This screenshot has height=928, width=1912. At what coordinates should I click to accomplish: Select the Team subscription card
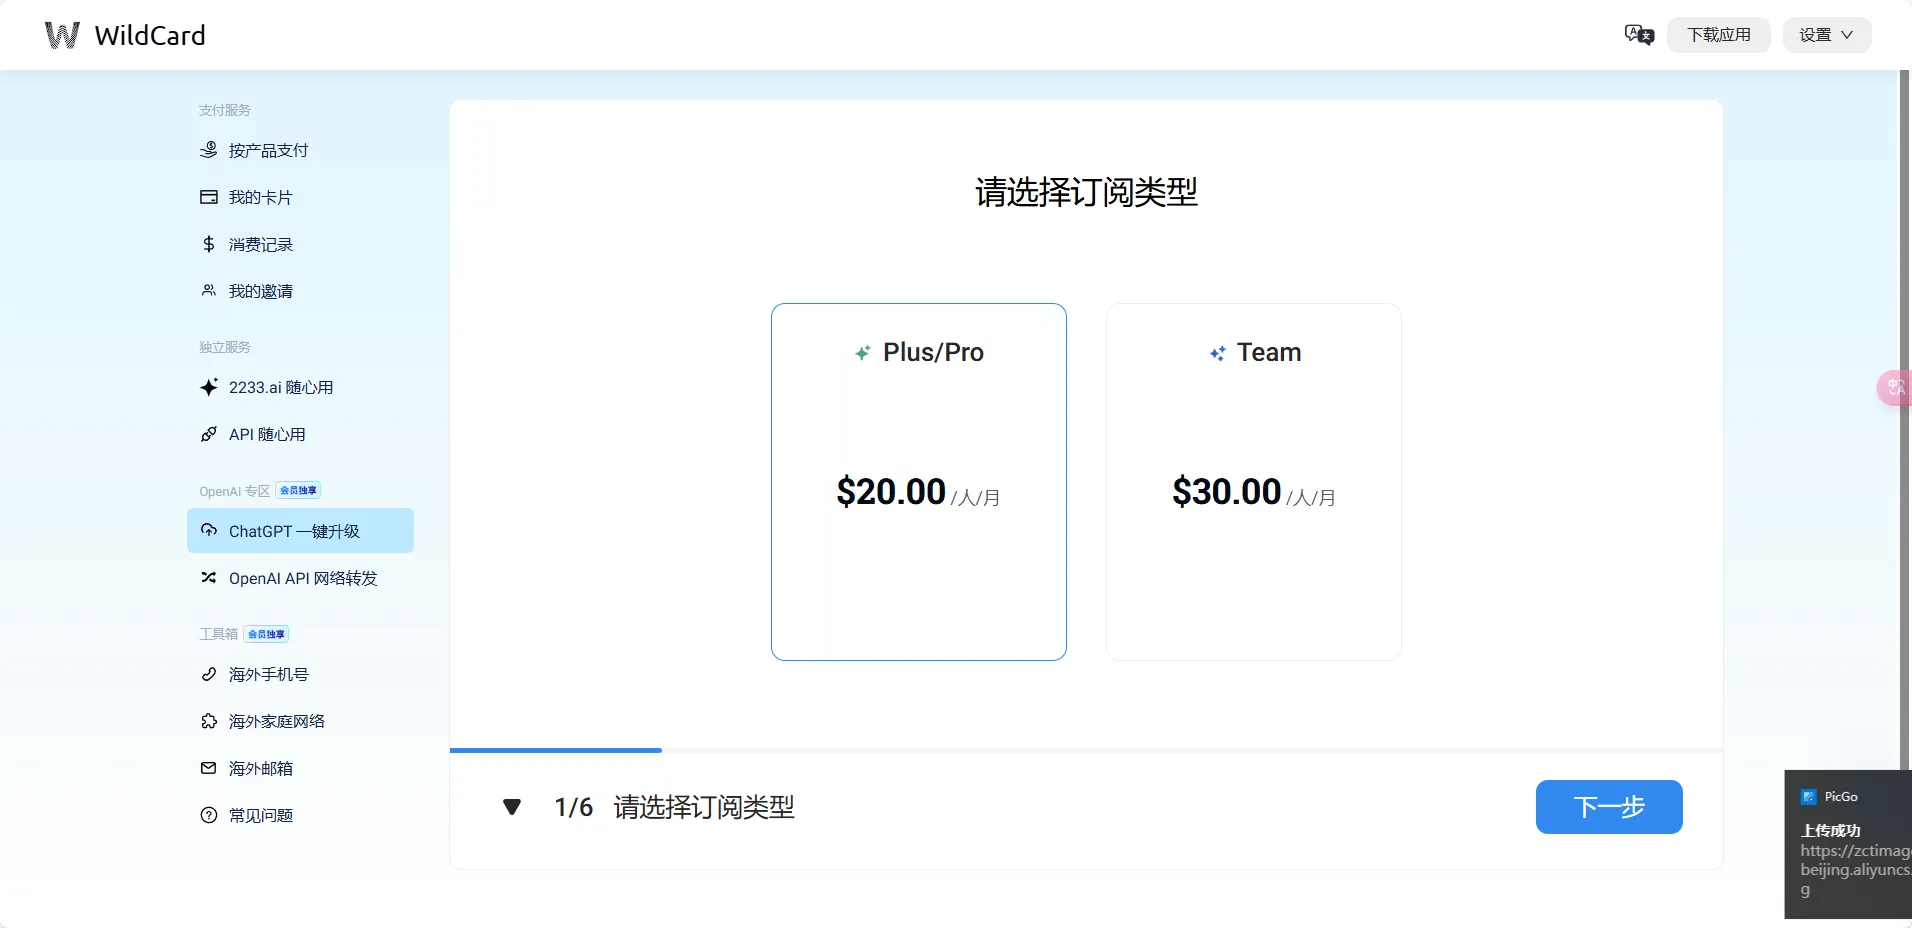[x=1253, y=481]
